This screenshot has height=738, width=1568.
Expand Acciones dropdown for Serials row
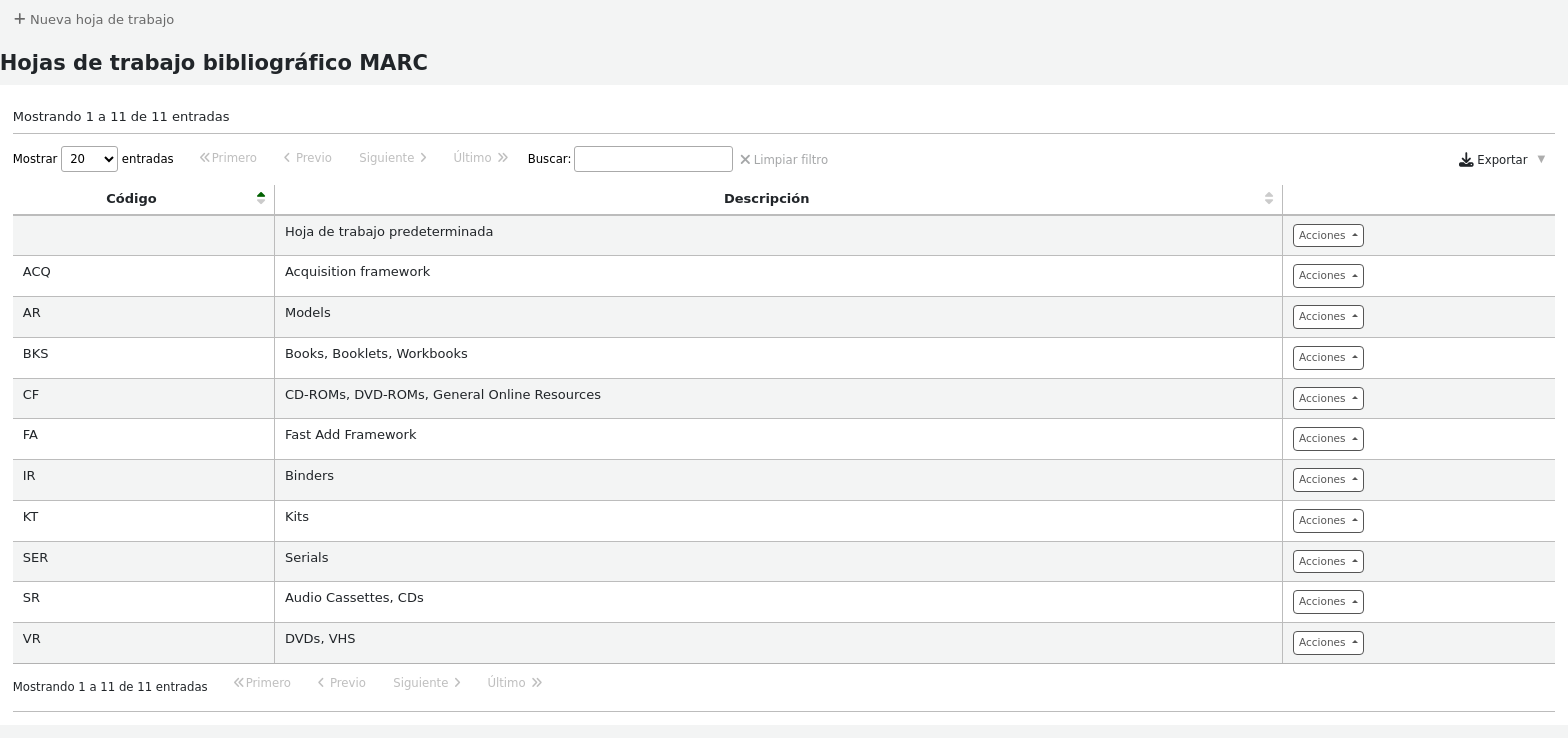1327,562
